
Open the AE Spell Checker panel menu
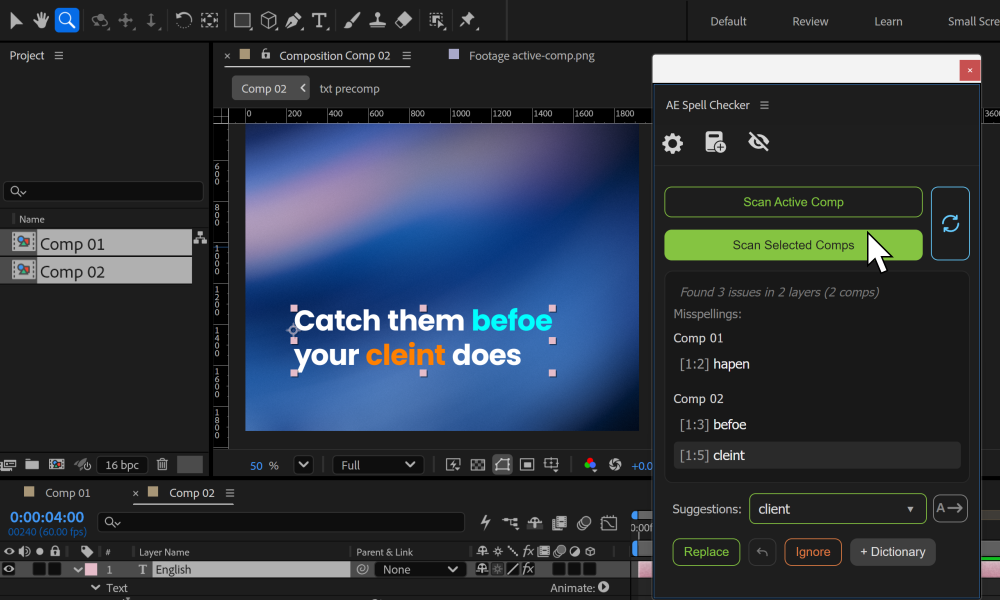click(x=764, y=105)
